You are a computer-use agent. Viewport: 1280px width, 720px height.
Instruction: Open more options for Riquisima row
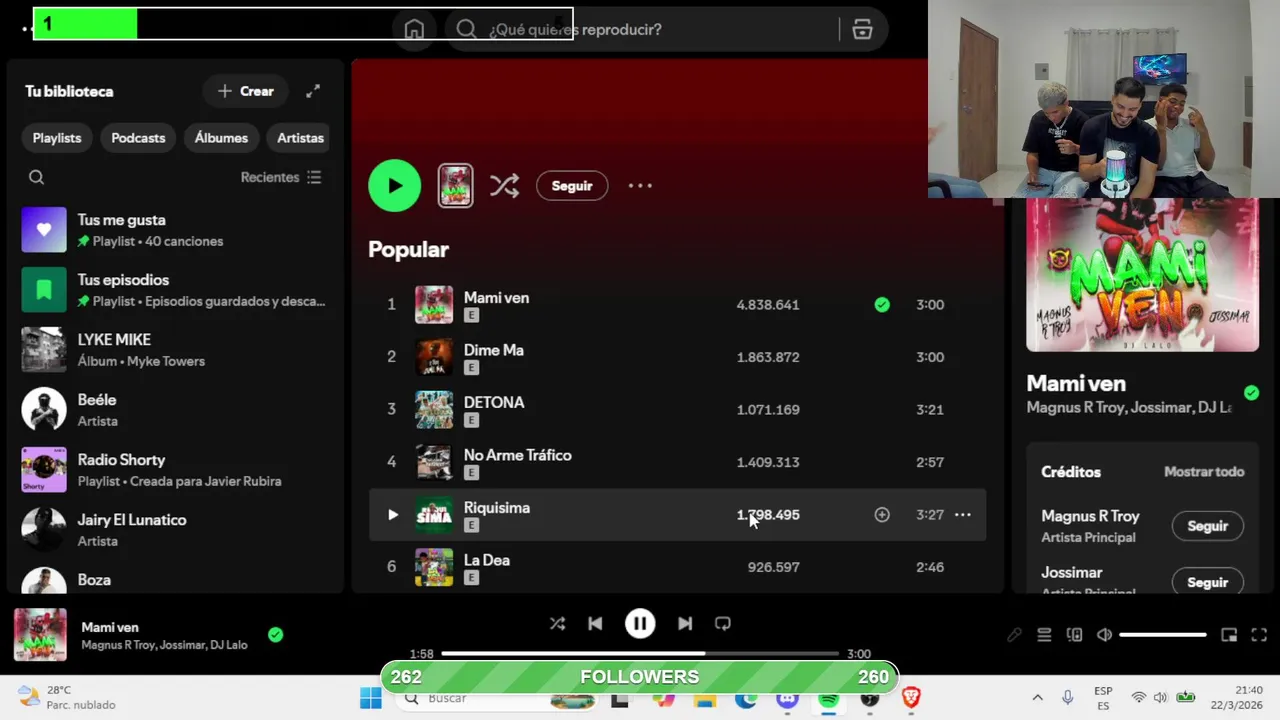962,515
